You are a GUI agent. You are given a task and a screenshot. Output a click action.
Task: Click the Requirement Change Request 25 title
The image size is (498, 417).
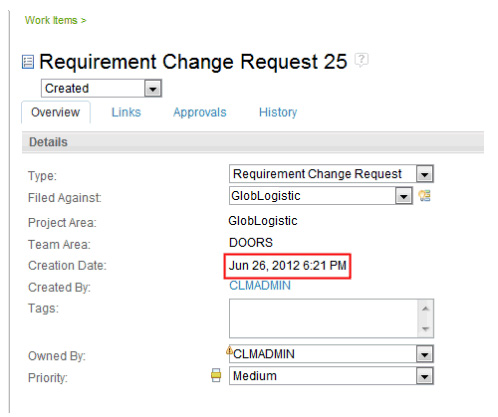(x=193, y=62)
